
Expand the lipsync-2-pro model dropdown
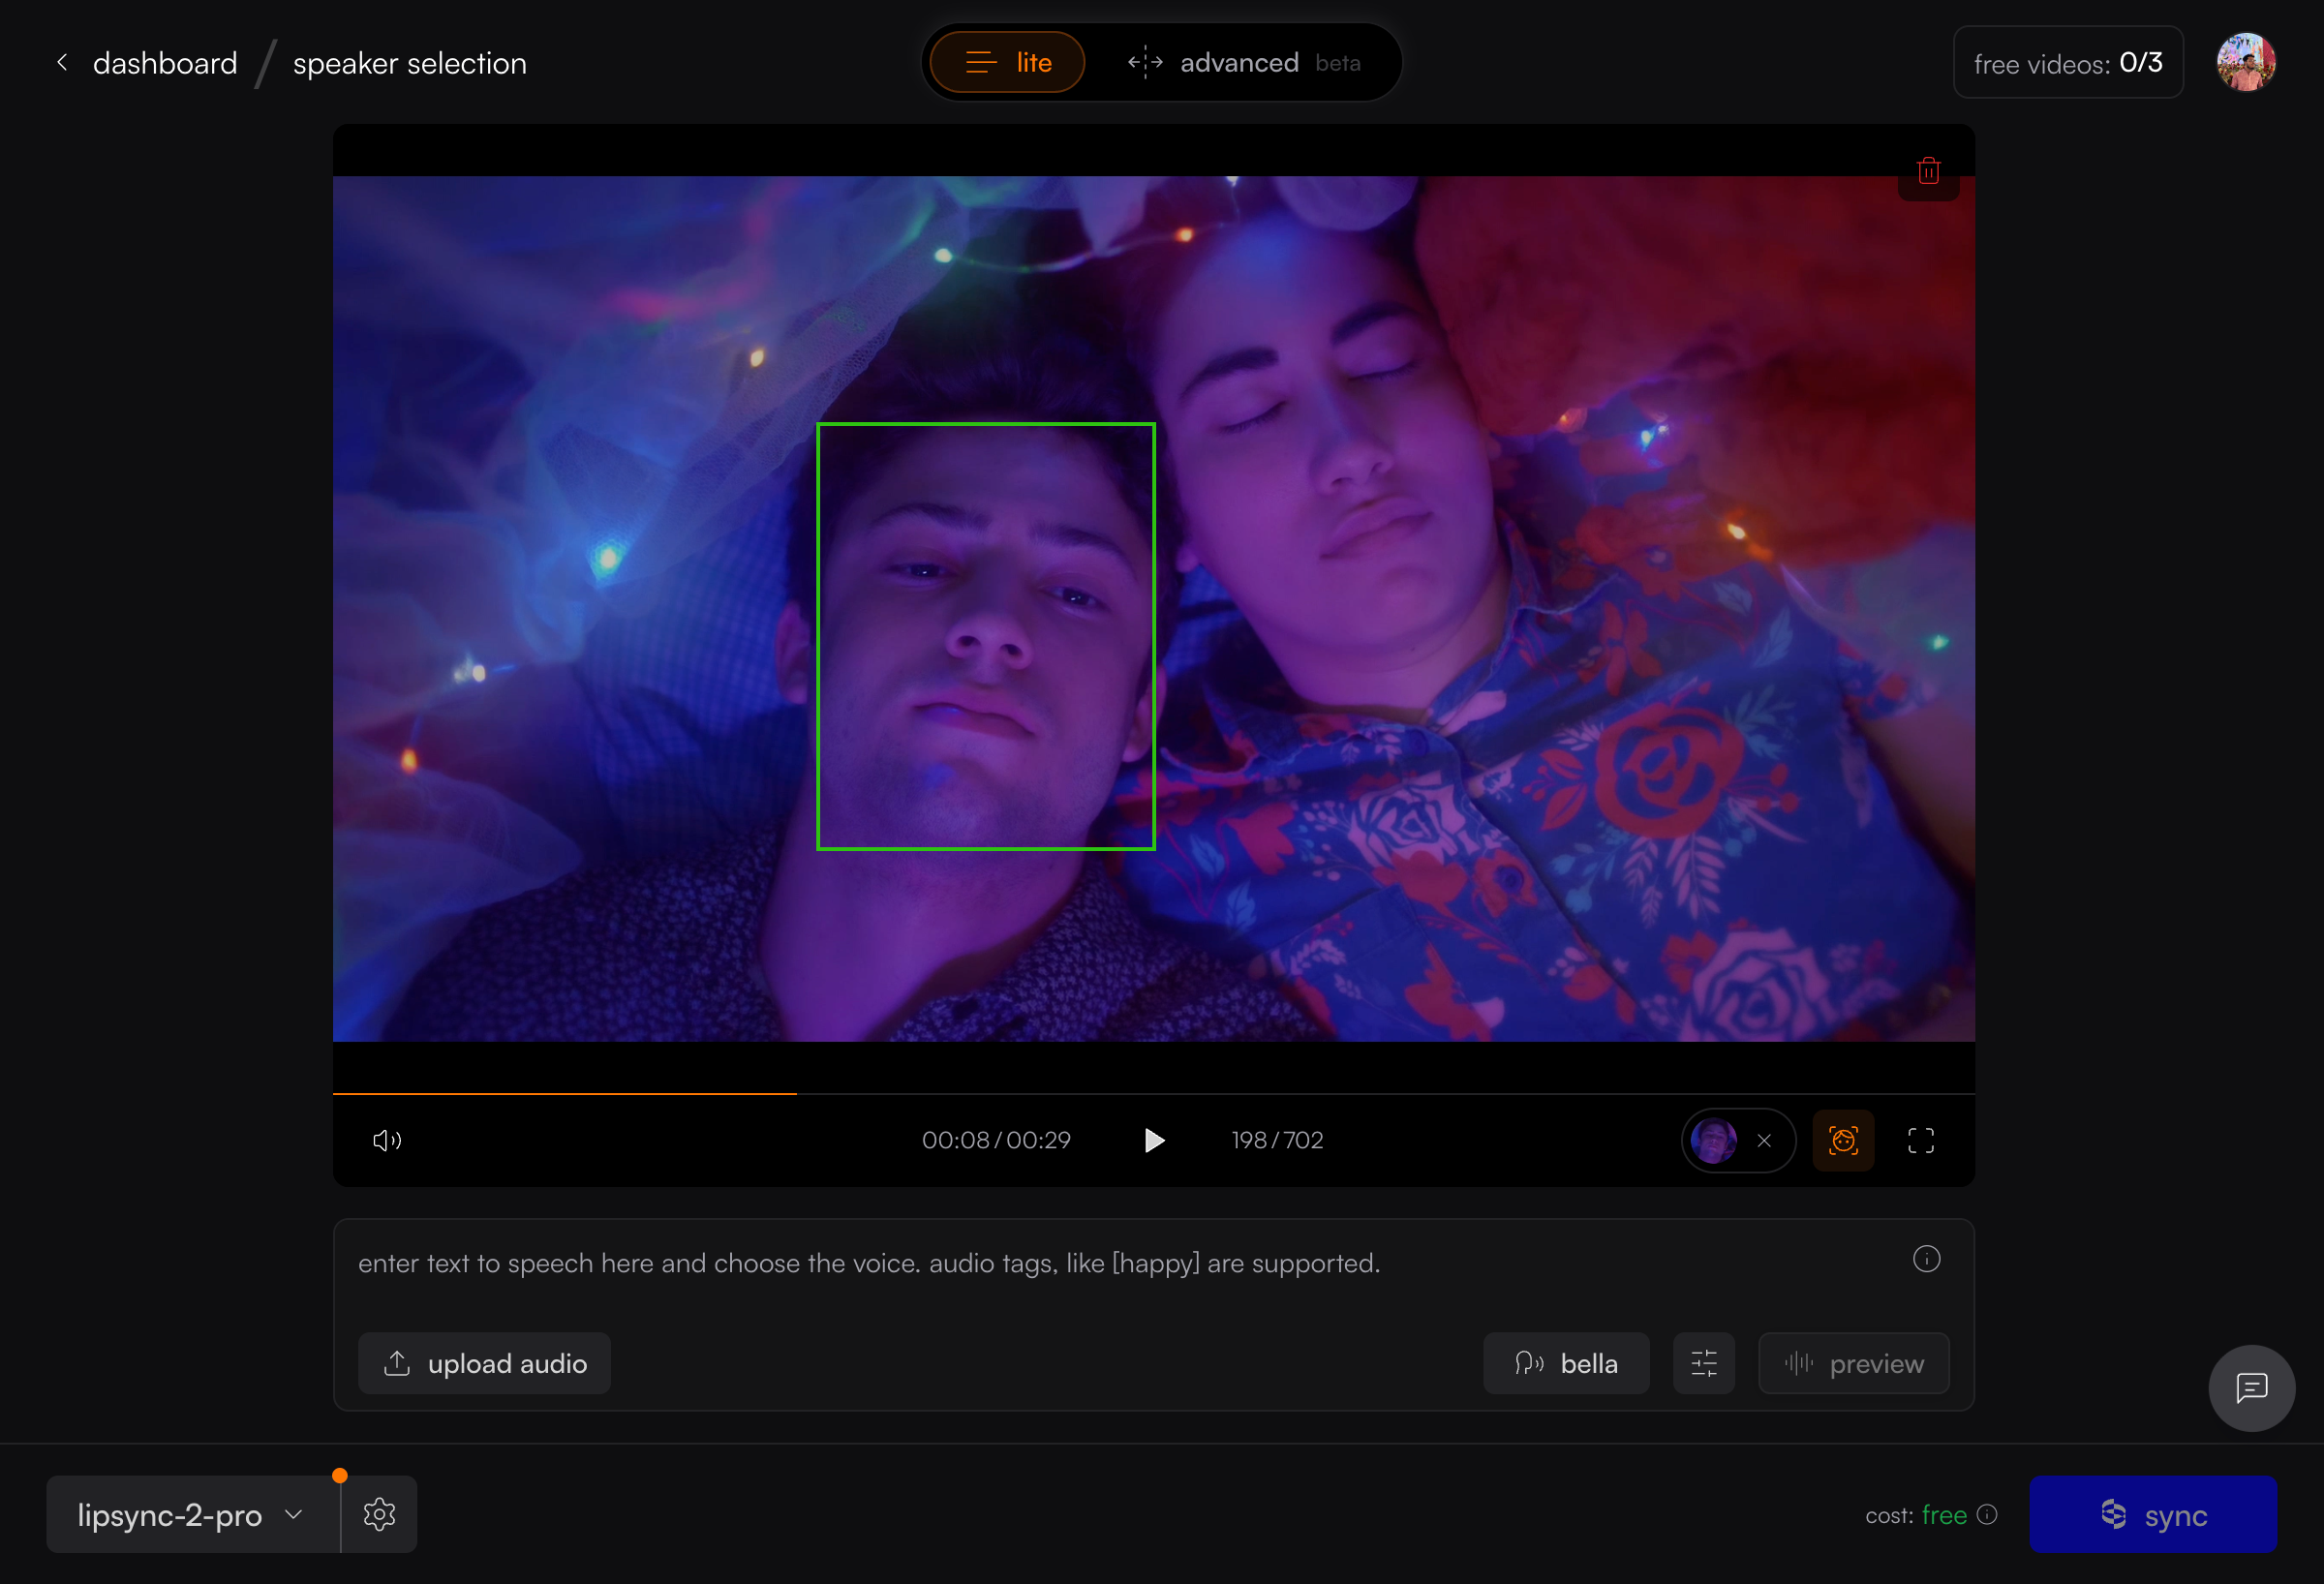click(x=190, y=1515)
